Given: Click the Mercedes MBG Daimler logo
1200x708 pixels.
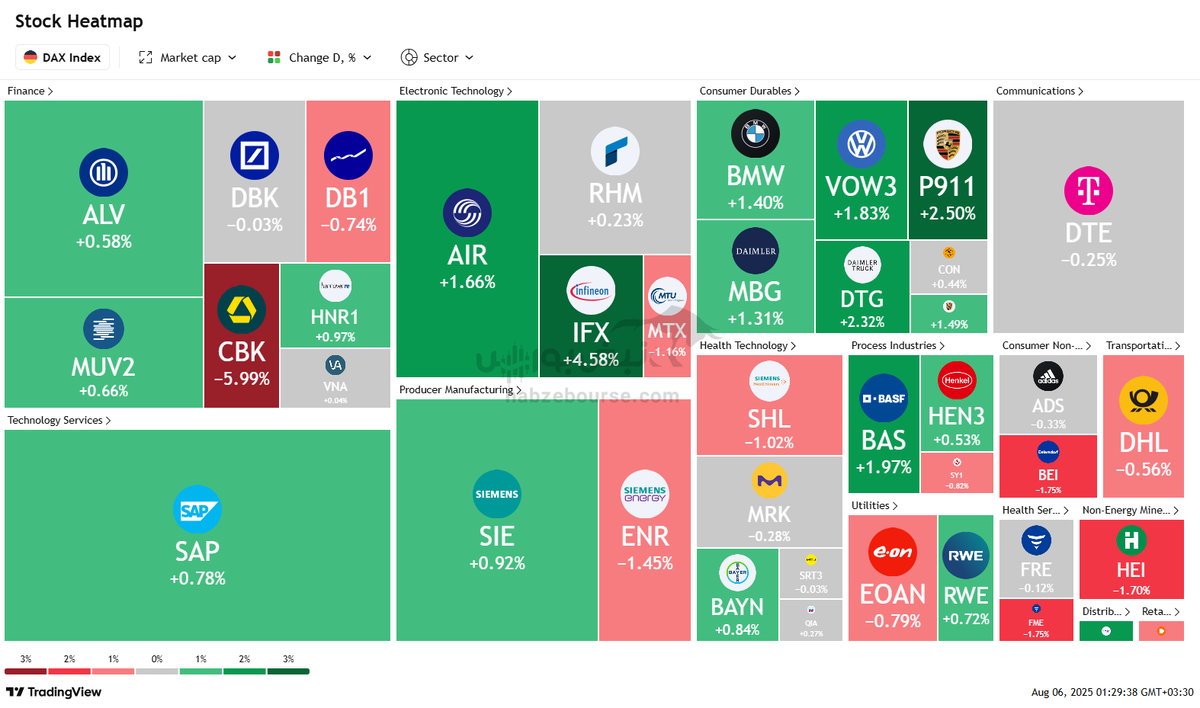Looking at the screenshot, I should (755, 251).
